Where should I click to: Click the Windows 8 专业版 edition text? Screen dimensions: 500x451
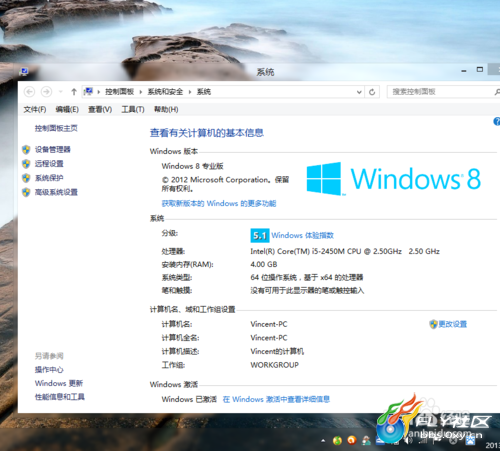click(x=192, y=166)
